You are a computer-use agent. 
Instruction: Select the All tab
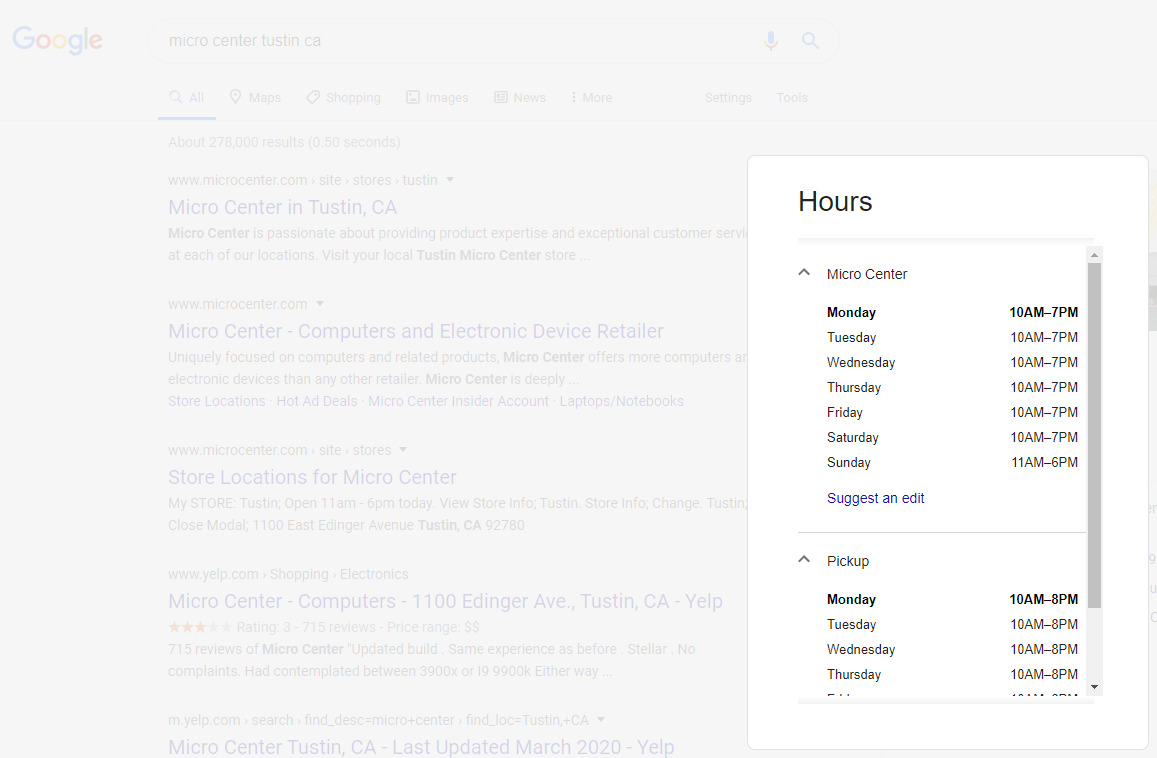[x=187, y=97]
